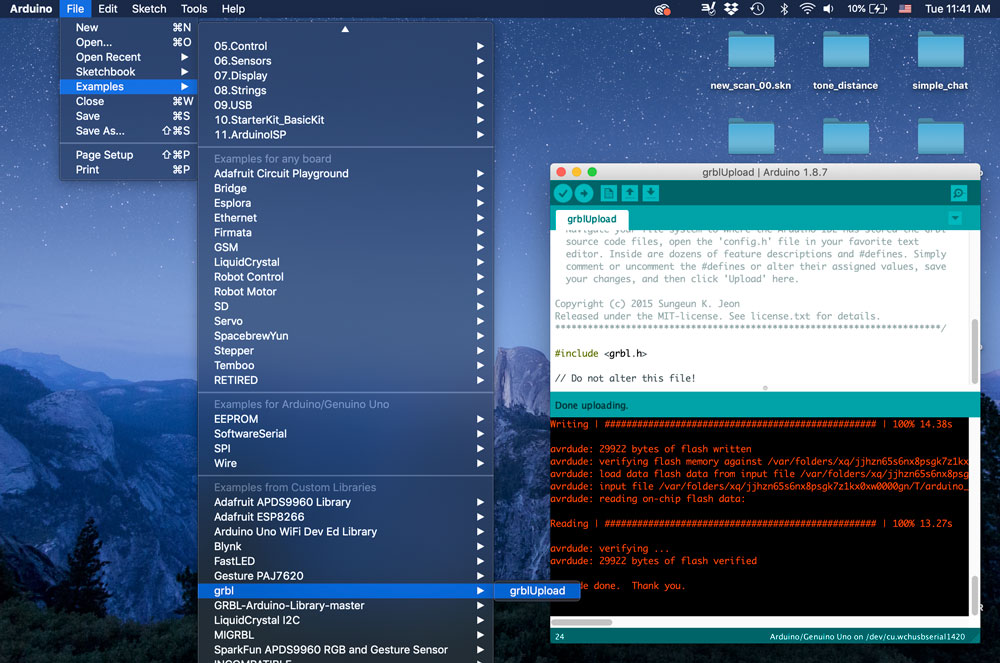Expand Open Recent submenu
This screenshot has width=1000, height=663.
[x=128, y=57]
